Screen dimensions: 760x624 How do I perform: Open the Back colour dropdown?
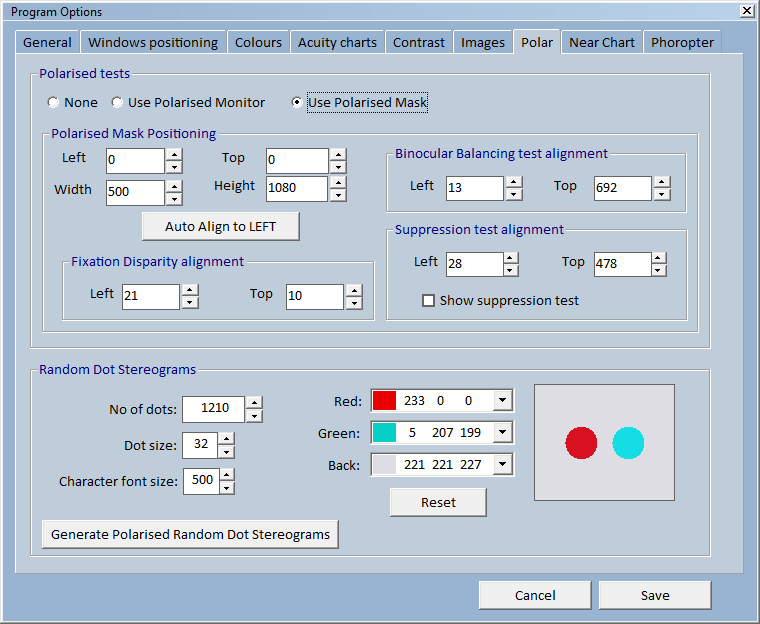point(503,464)
